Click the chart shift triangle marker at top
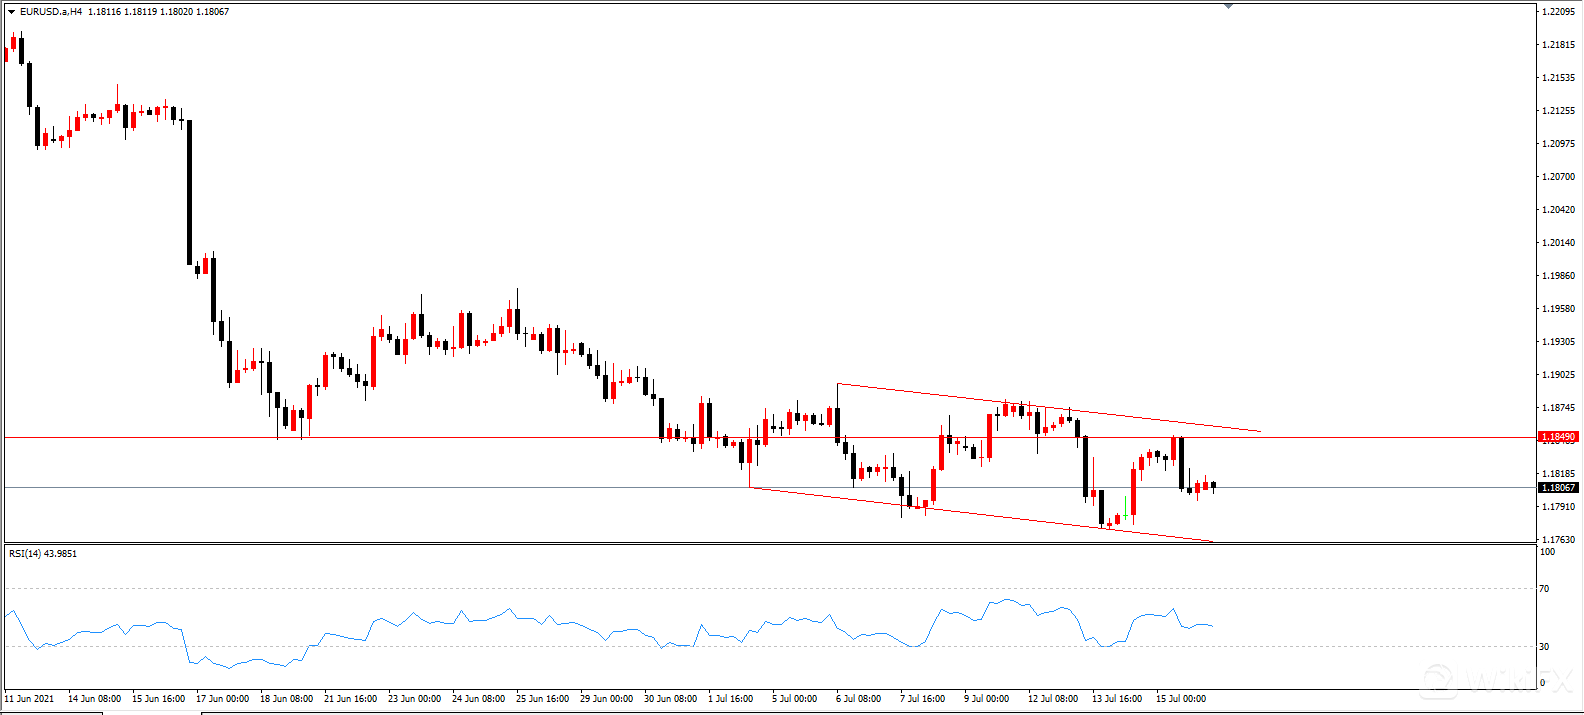The height and width of the screenshot is (715, 1584). [x=1228, y=6]
